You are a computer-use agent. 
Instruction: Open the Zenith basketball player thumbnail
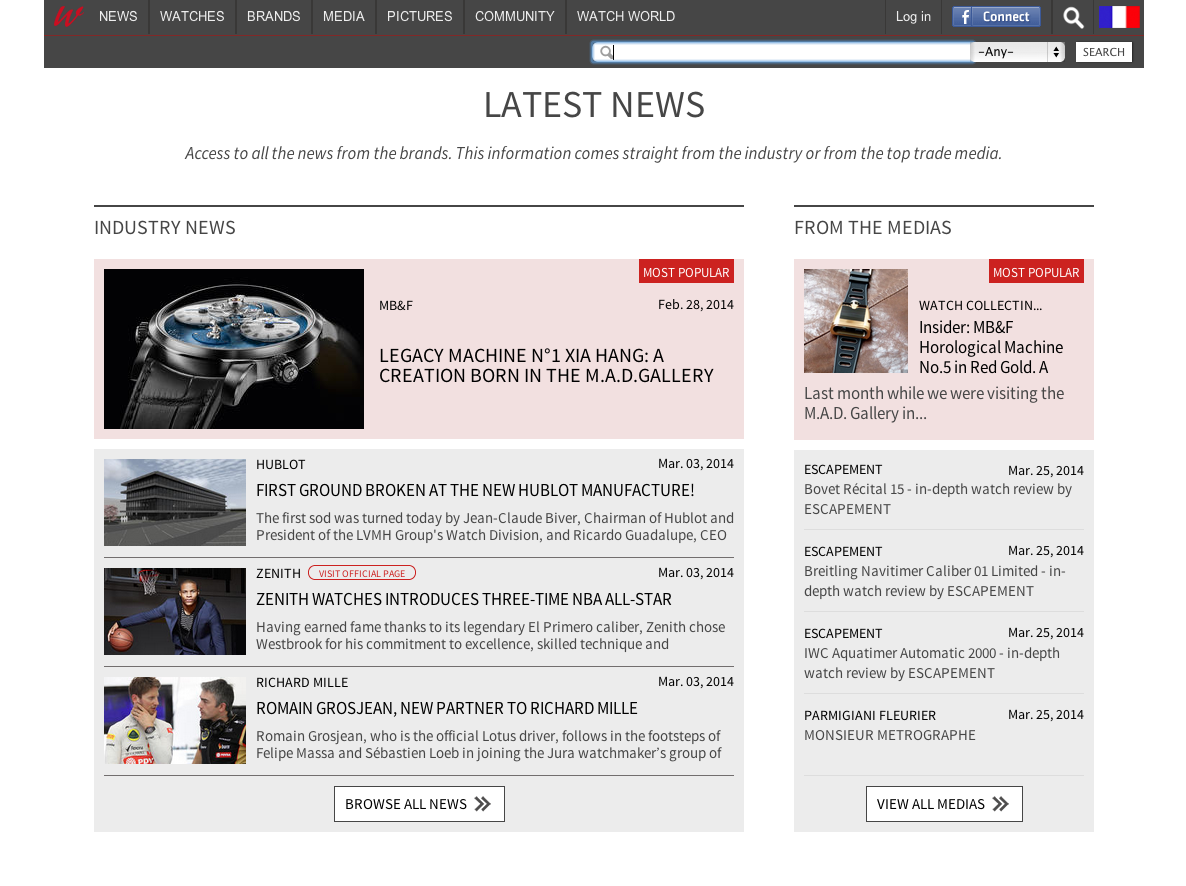click(175, 611)
